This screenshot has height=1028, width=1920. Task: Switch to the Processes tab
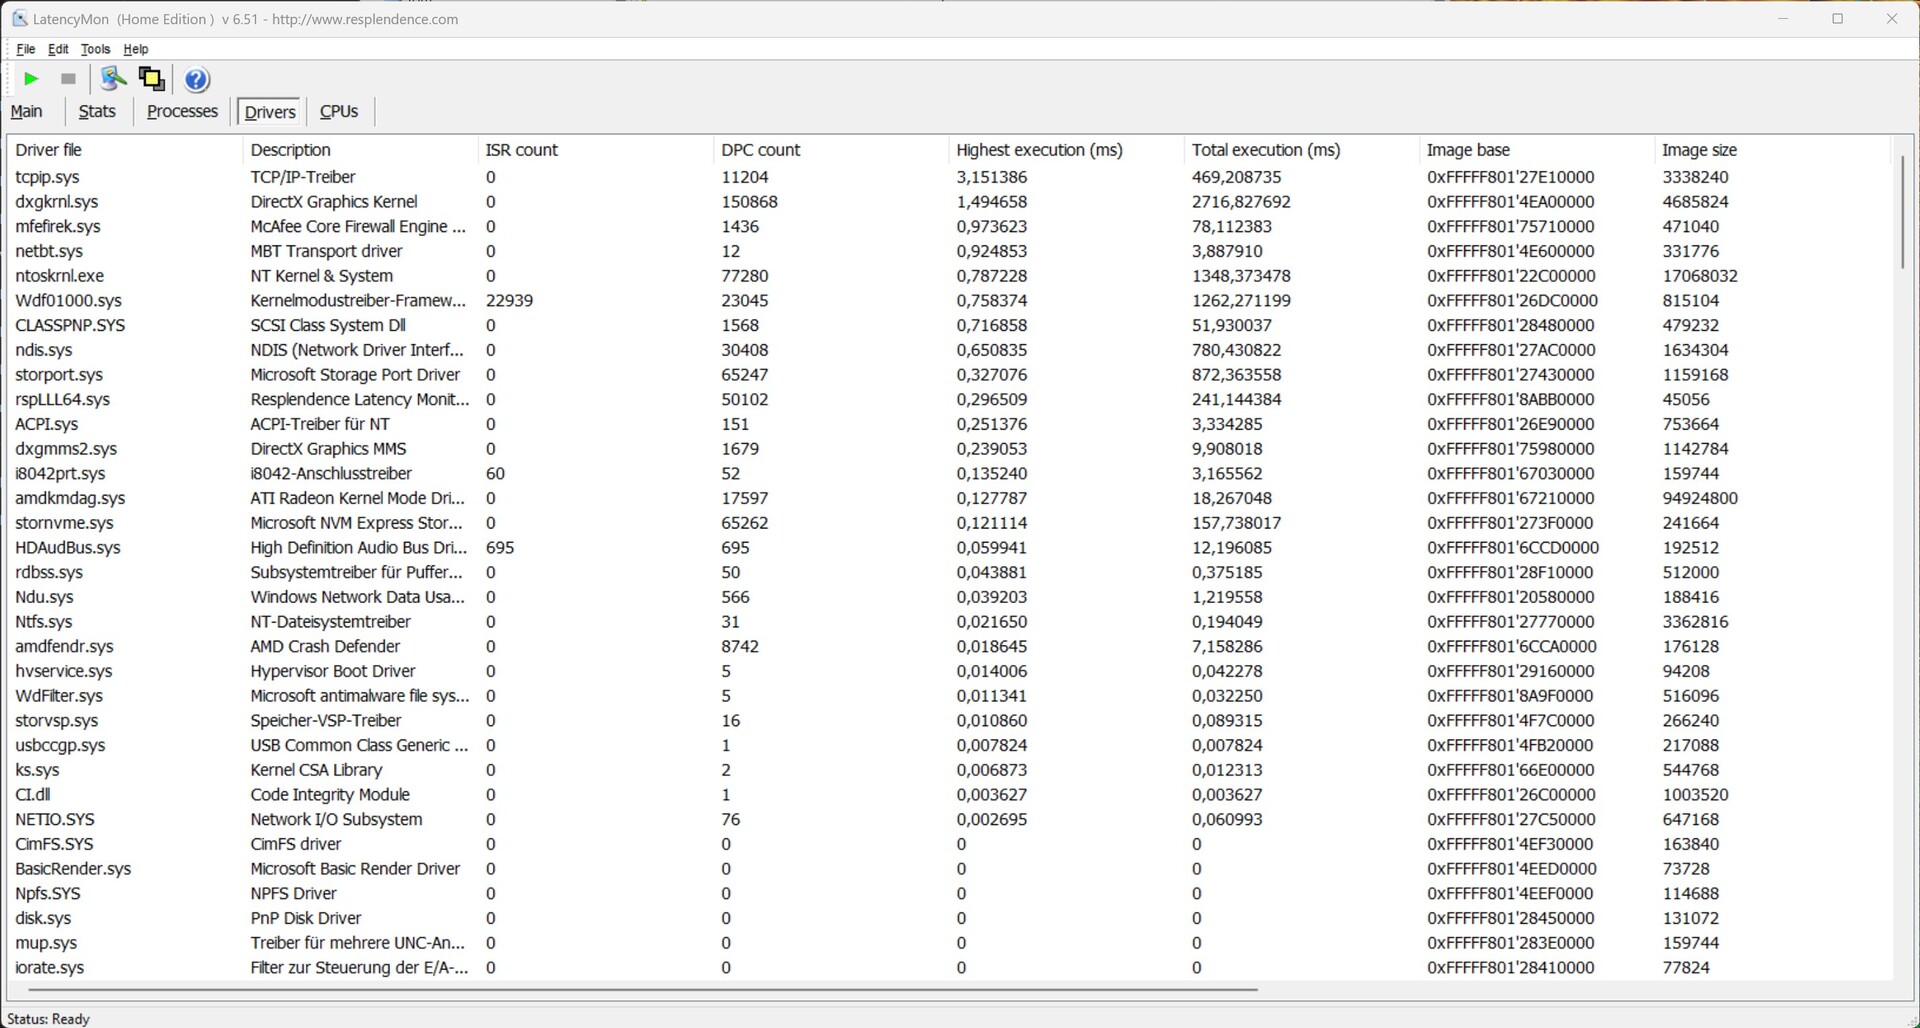(182, 111)
